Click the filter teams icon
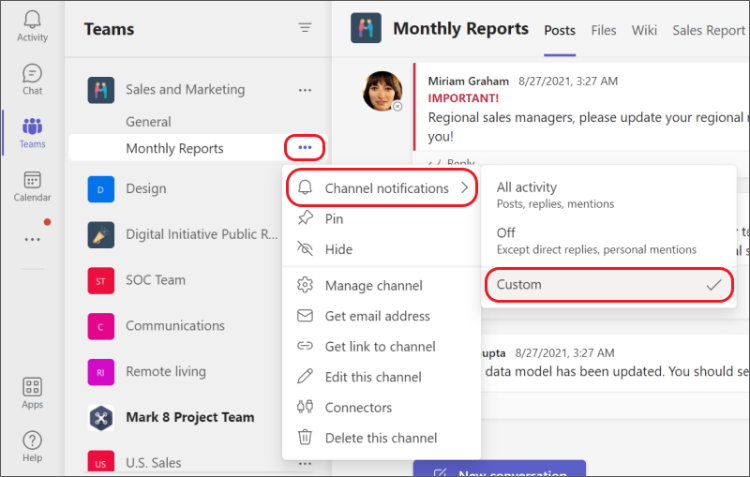This screenshot has height=477, width=750. pyautogui.click(x=305, y=29)
